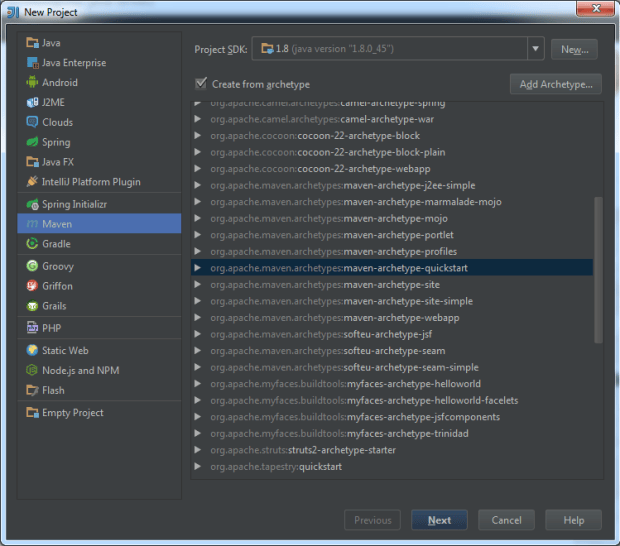Click the Java project type icon

32,43
